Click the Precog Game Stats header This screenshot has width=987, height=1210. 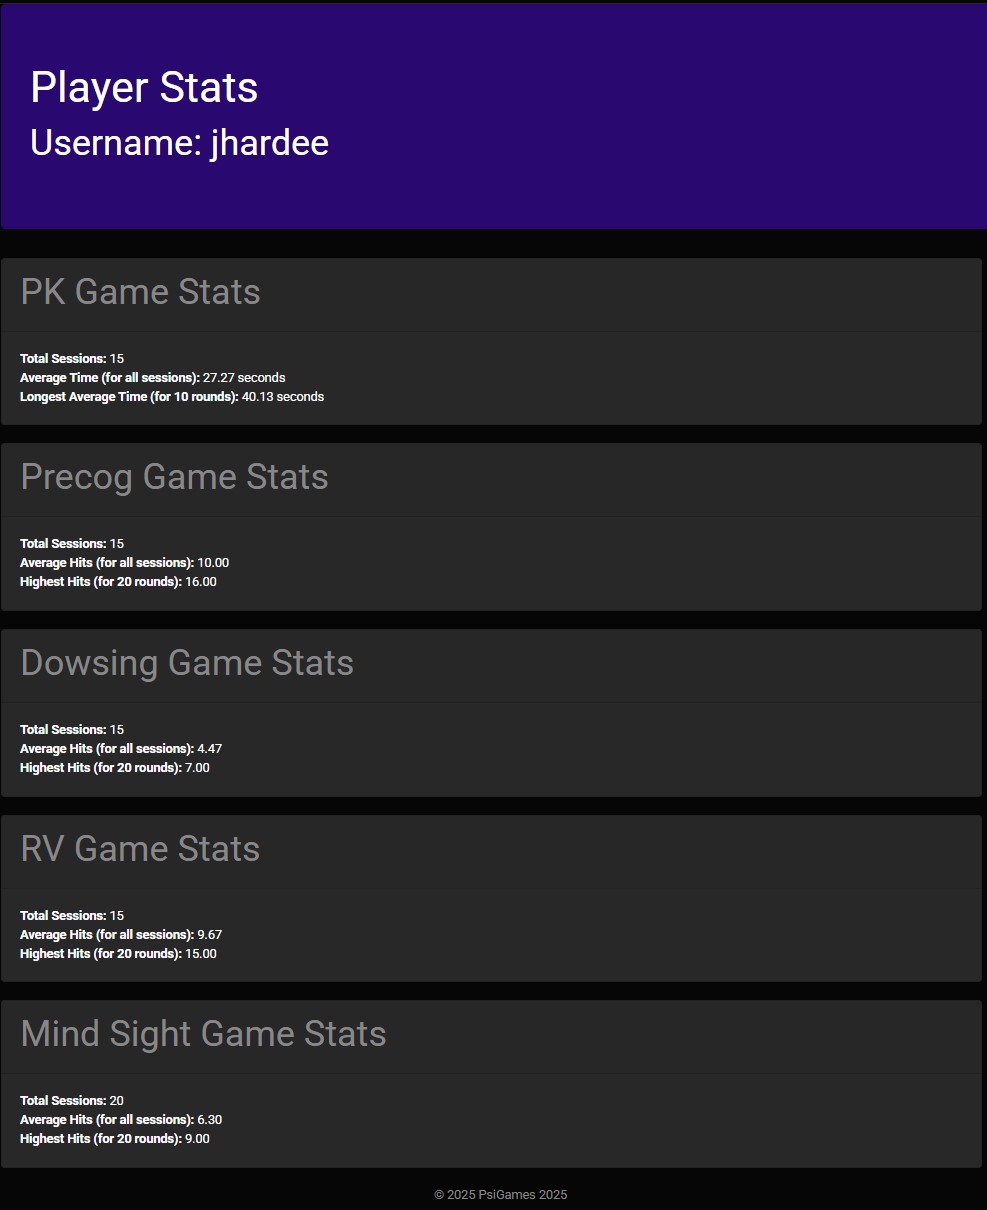[174, 477]
